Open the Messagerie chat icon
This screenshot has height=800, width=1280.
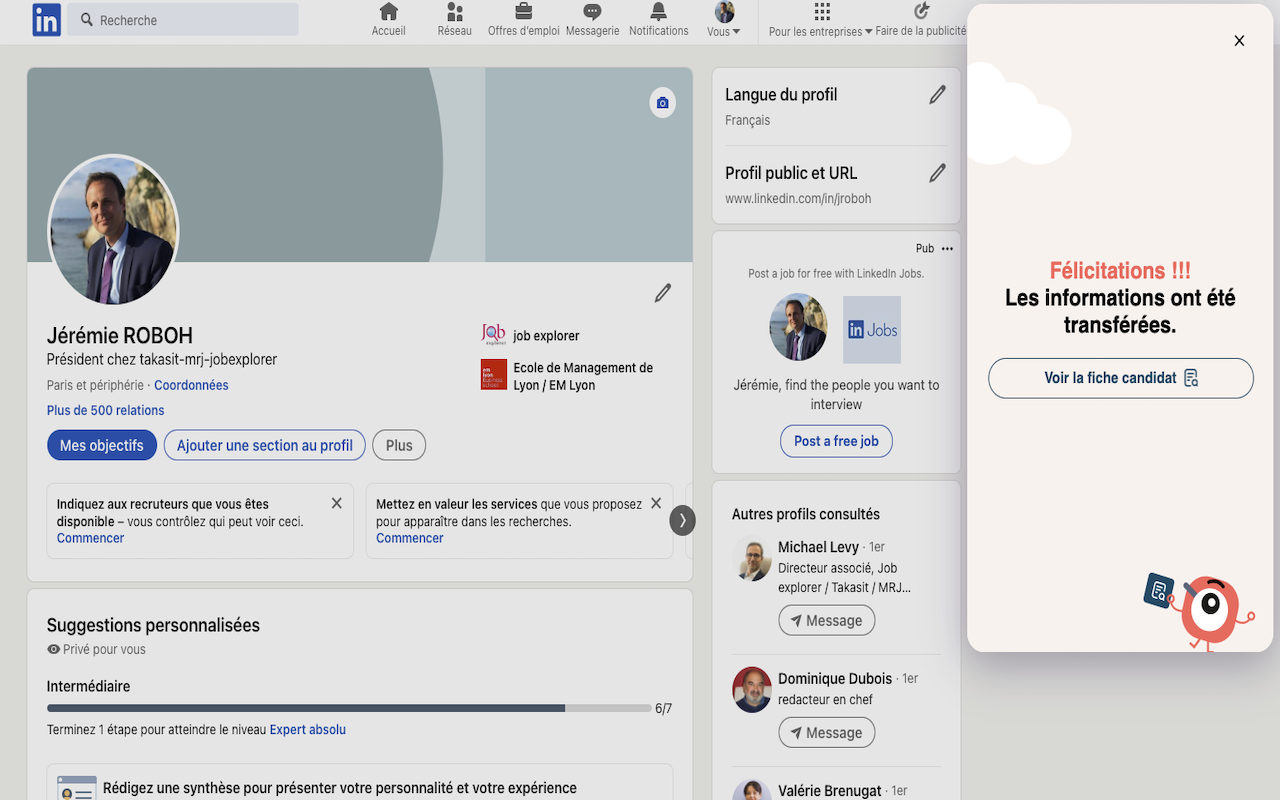click(x=592, y=13)
